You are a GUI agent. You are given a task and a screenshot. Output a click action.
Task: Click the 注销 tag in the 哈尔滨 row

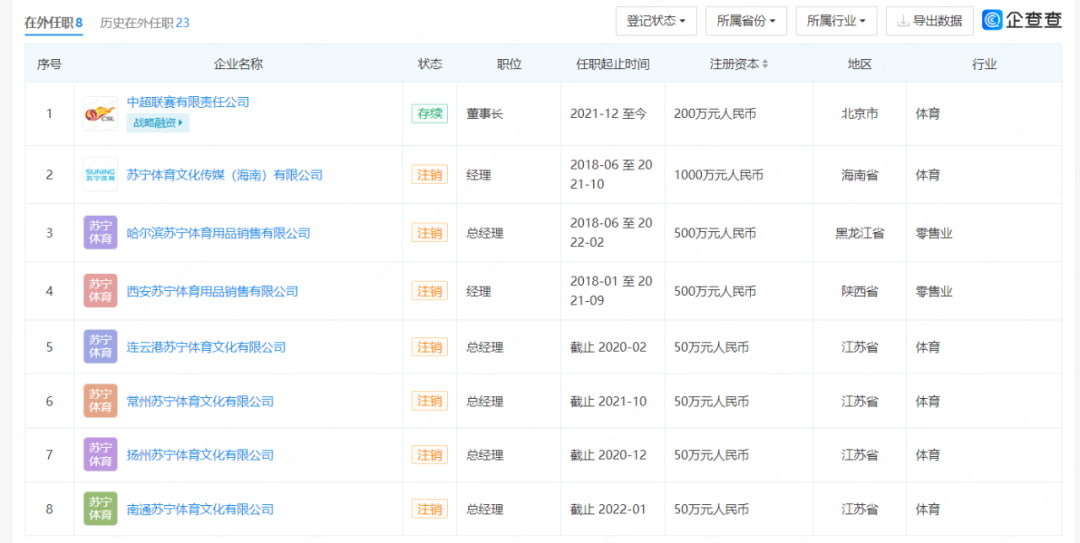pos(430,233)
